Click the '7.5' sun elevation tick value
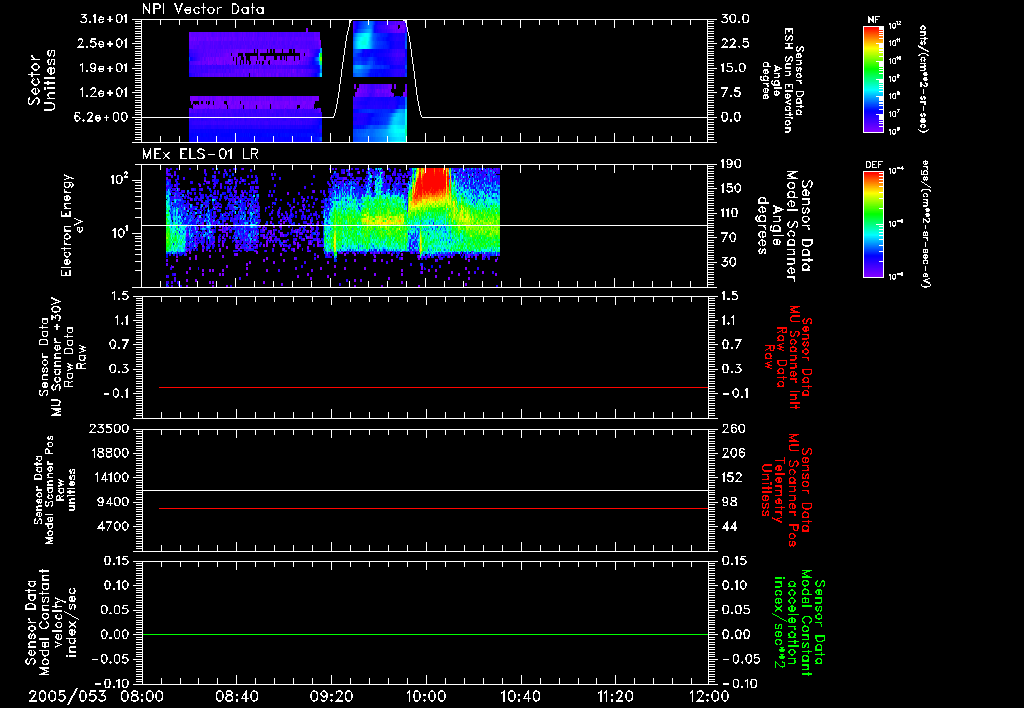This screenshot has height=708, width=1024. 731,93
